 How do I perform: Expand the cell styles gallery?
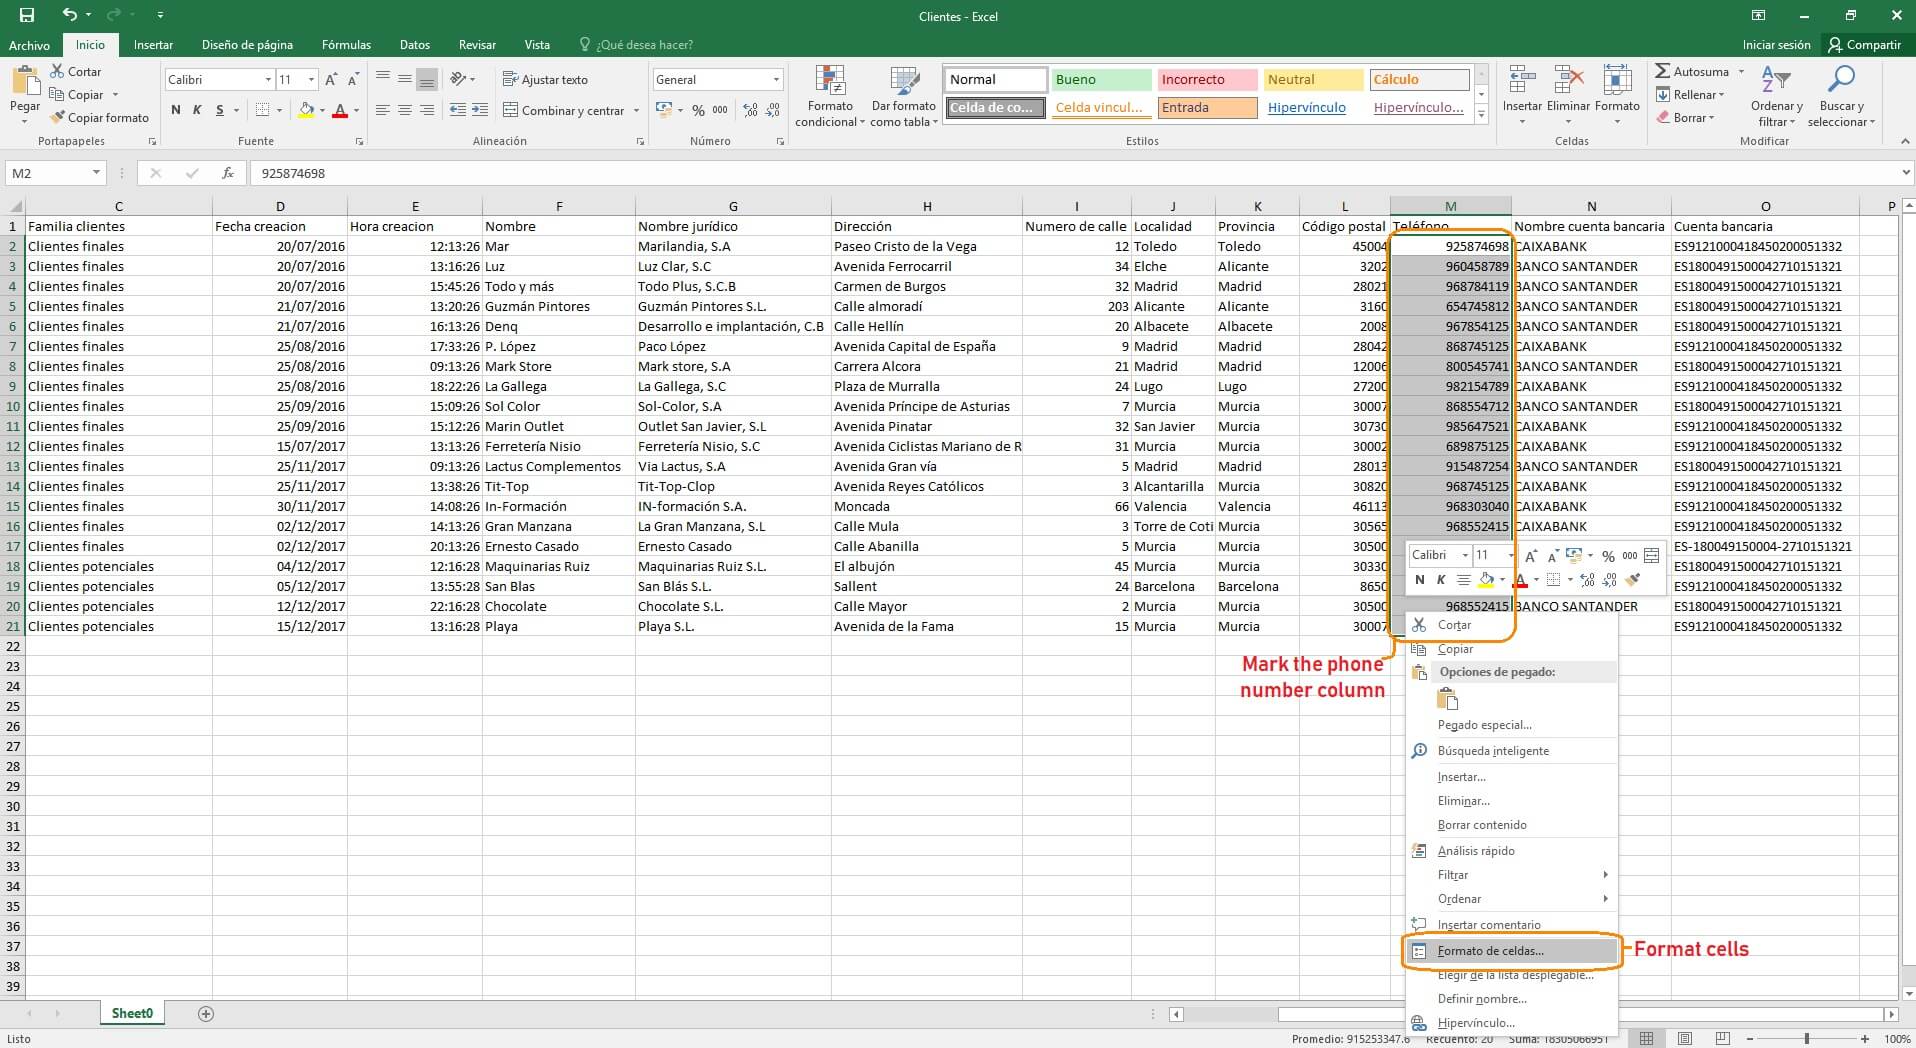[x=1481, y=117]
